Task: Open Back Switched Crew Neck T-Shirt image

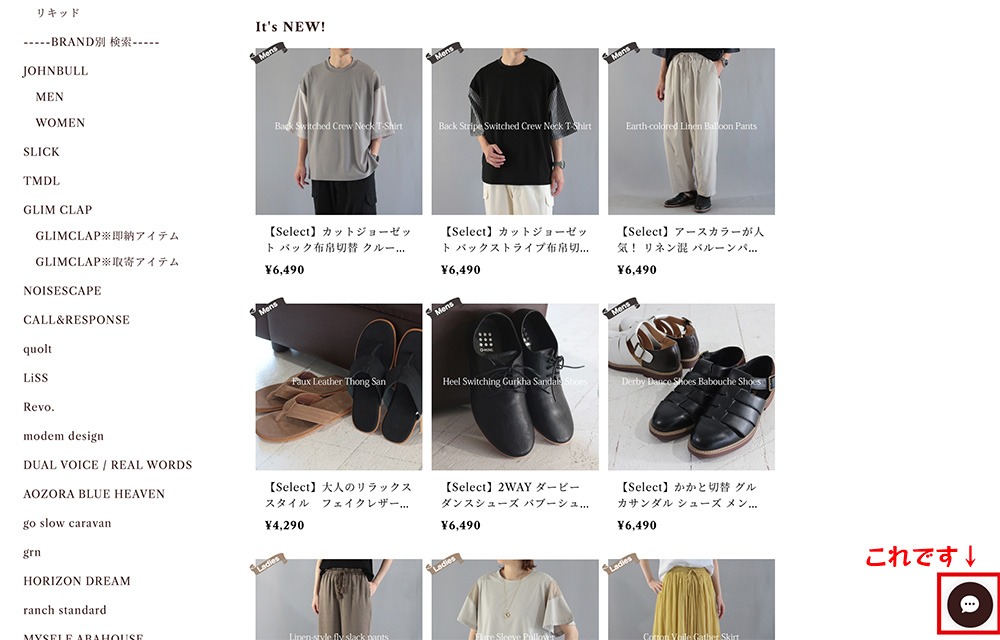Action: [x=339, y=131]
